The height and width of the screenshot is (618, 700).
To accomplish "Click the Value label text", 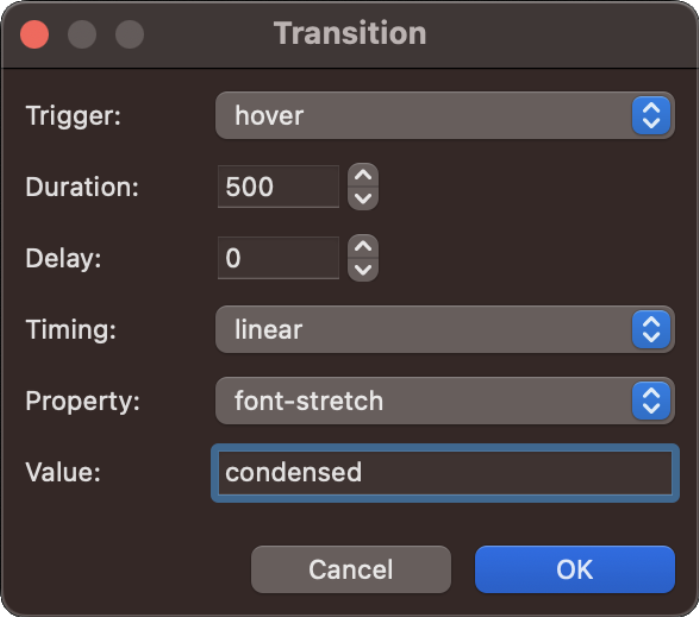I will (63, 473).
